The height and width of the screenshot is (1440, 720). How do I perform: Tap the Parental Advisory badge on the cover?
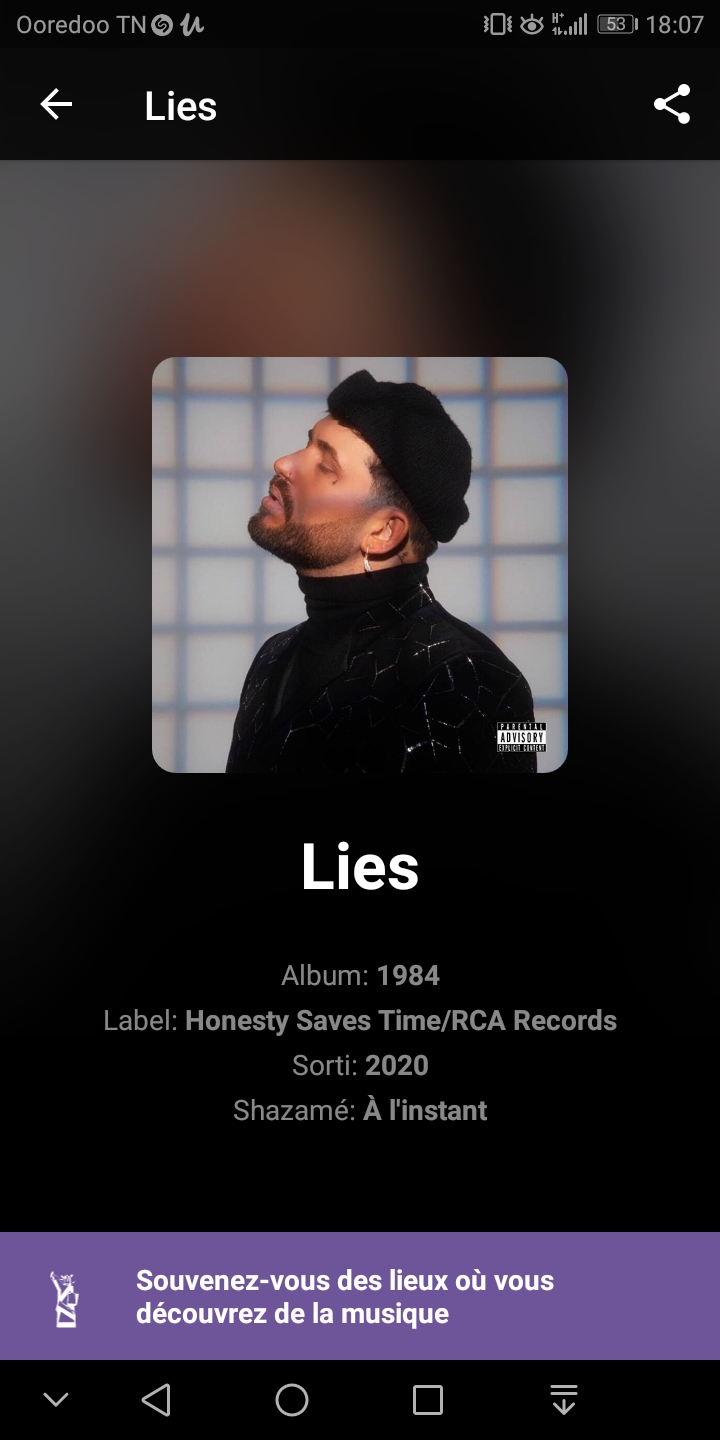[x=521, y=737]
